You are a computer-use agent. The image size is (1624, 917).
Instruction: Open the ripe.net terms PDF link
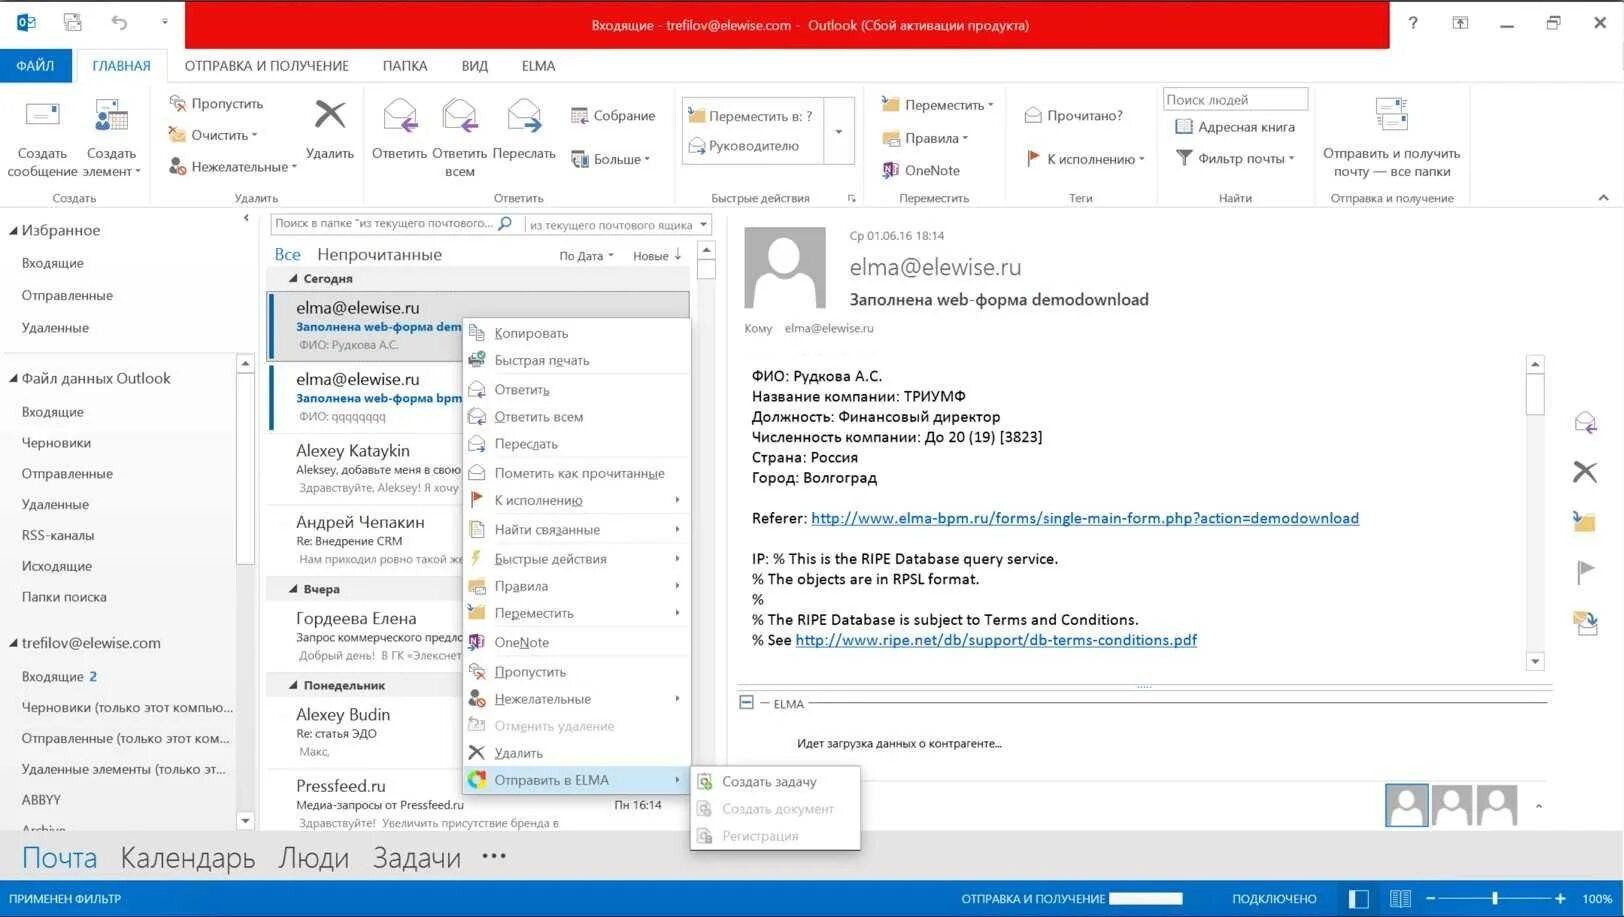(x=996, y=640)
